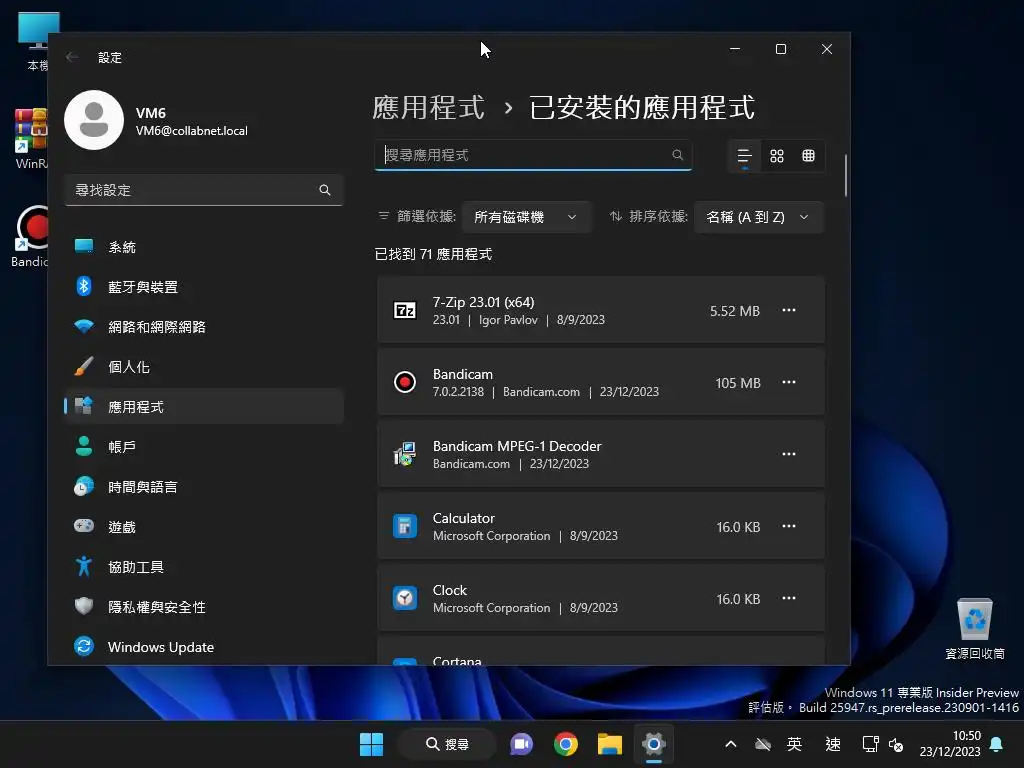Click the 7-Zip app icon
Viewport: 1024px width, 768px height.
pyautogui.click(x=405, y=310)
